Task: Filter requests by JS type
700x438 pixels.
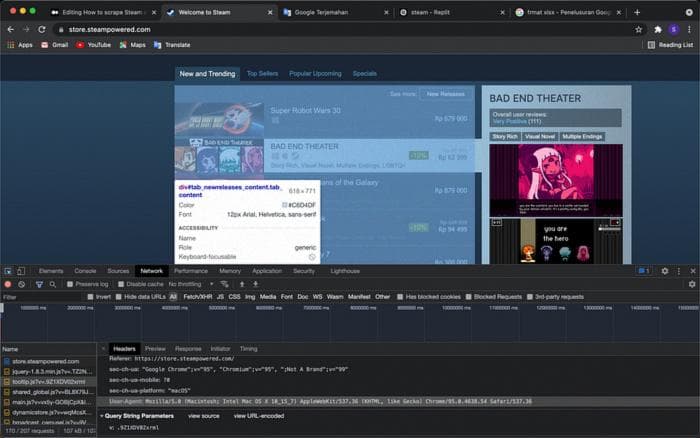Action: (220, 297)
